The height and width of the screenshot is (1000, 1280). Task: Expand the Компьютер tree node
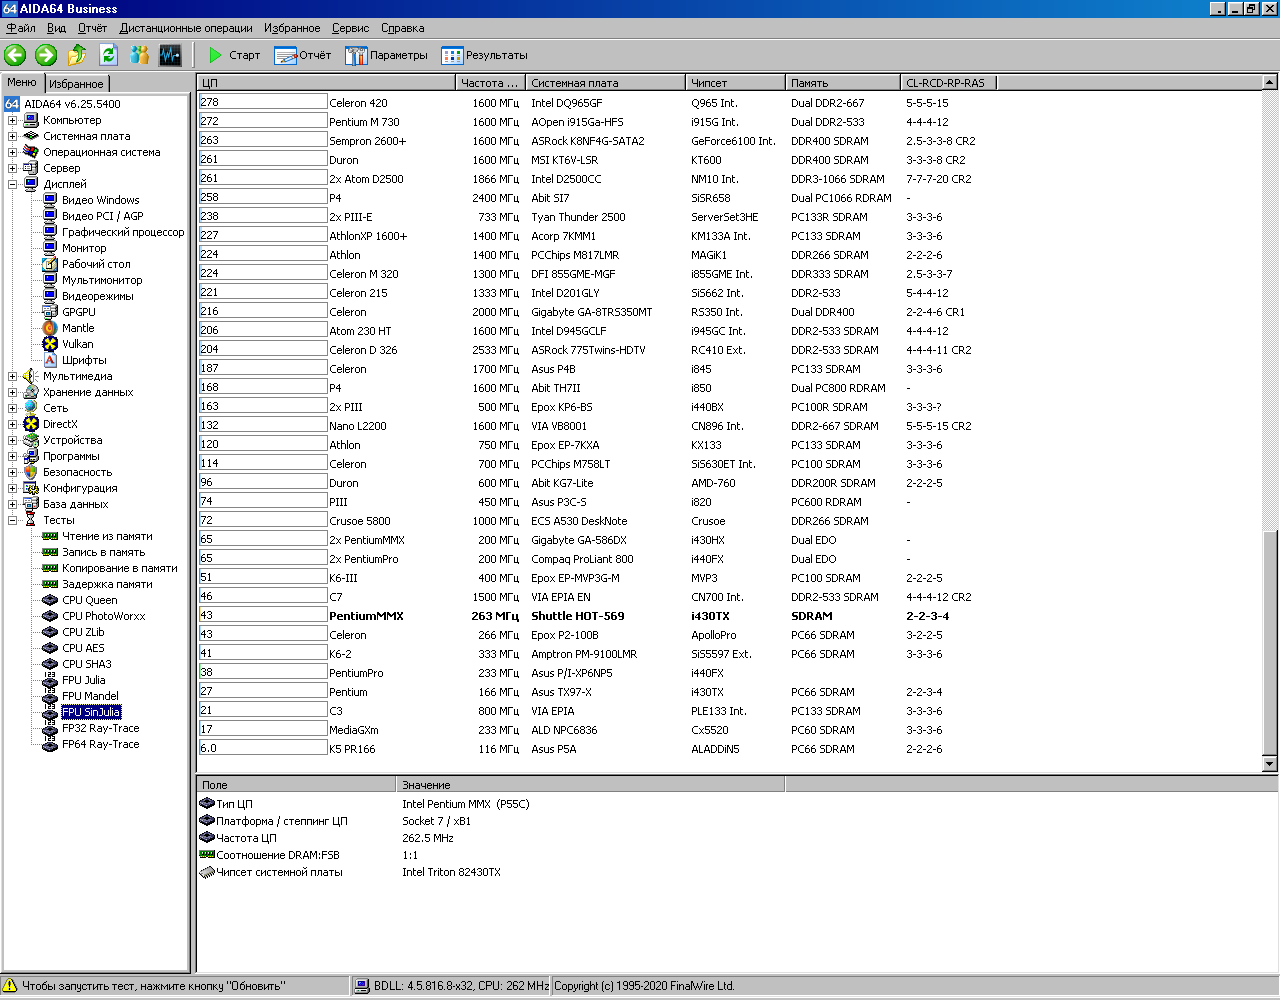pos(12,120)
